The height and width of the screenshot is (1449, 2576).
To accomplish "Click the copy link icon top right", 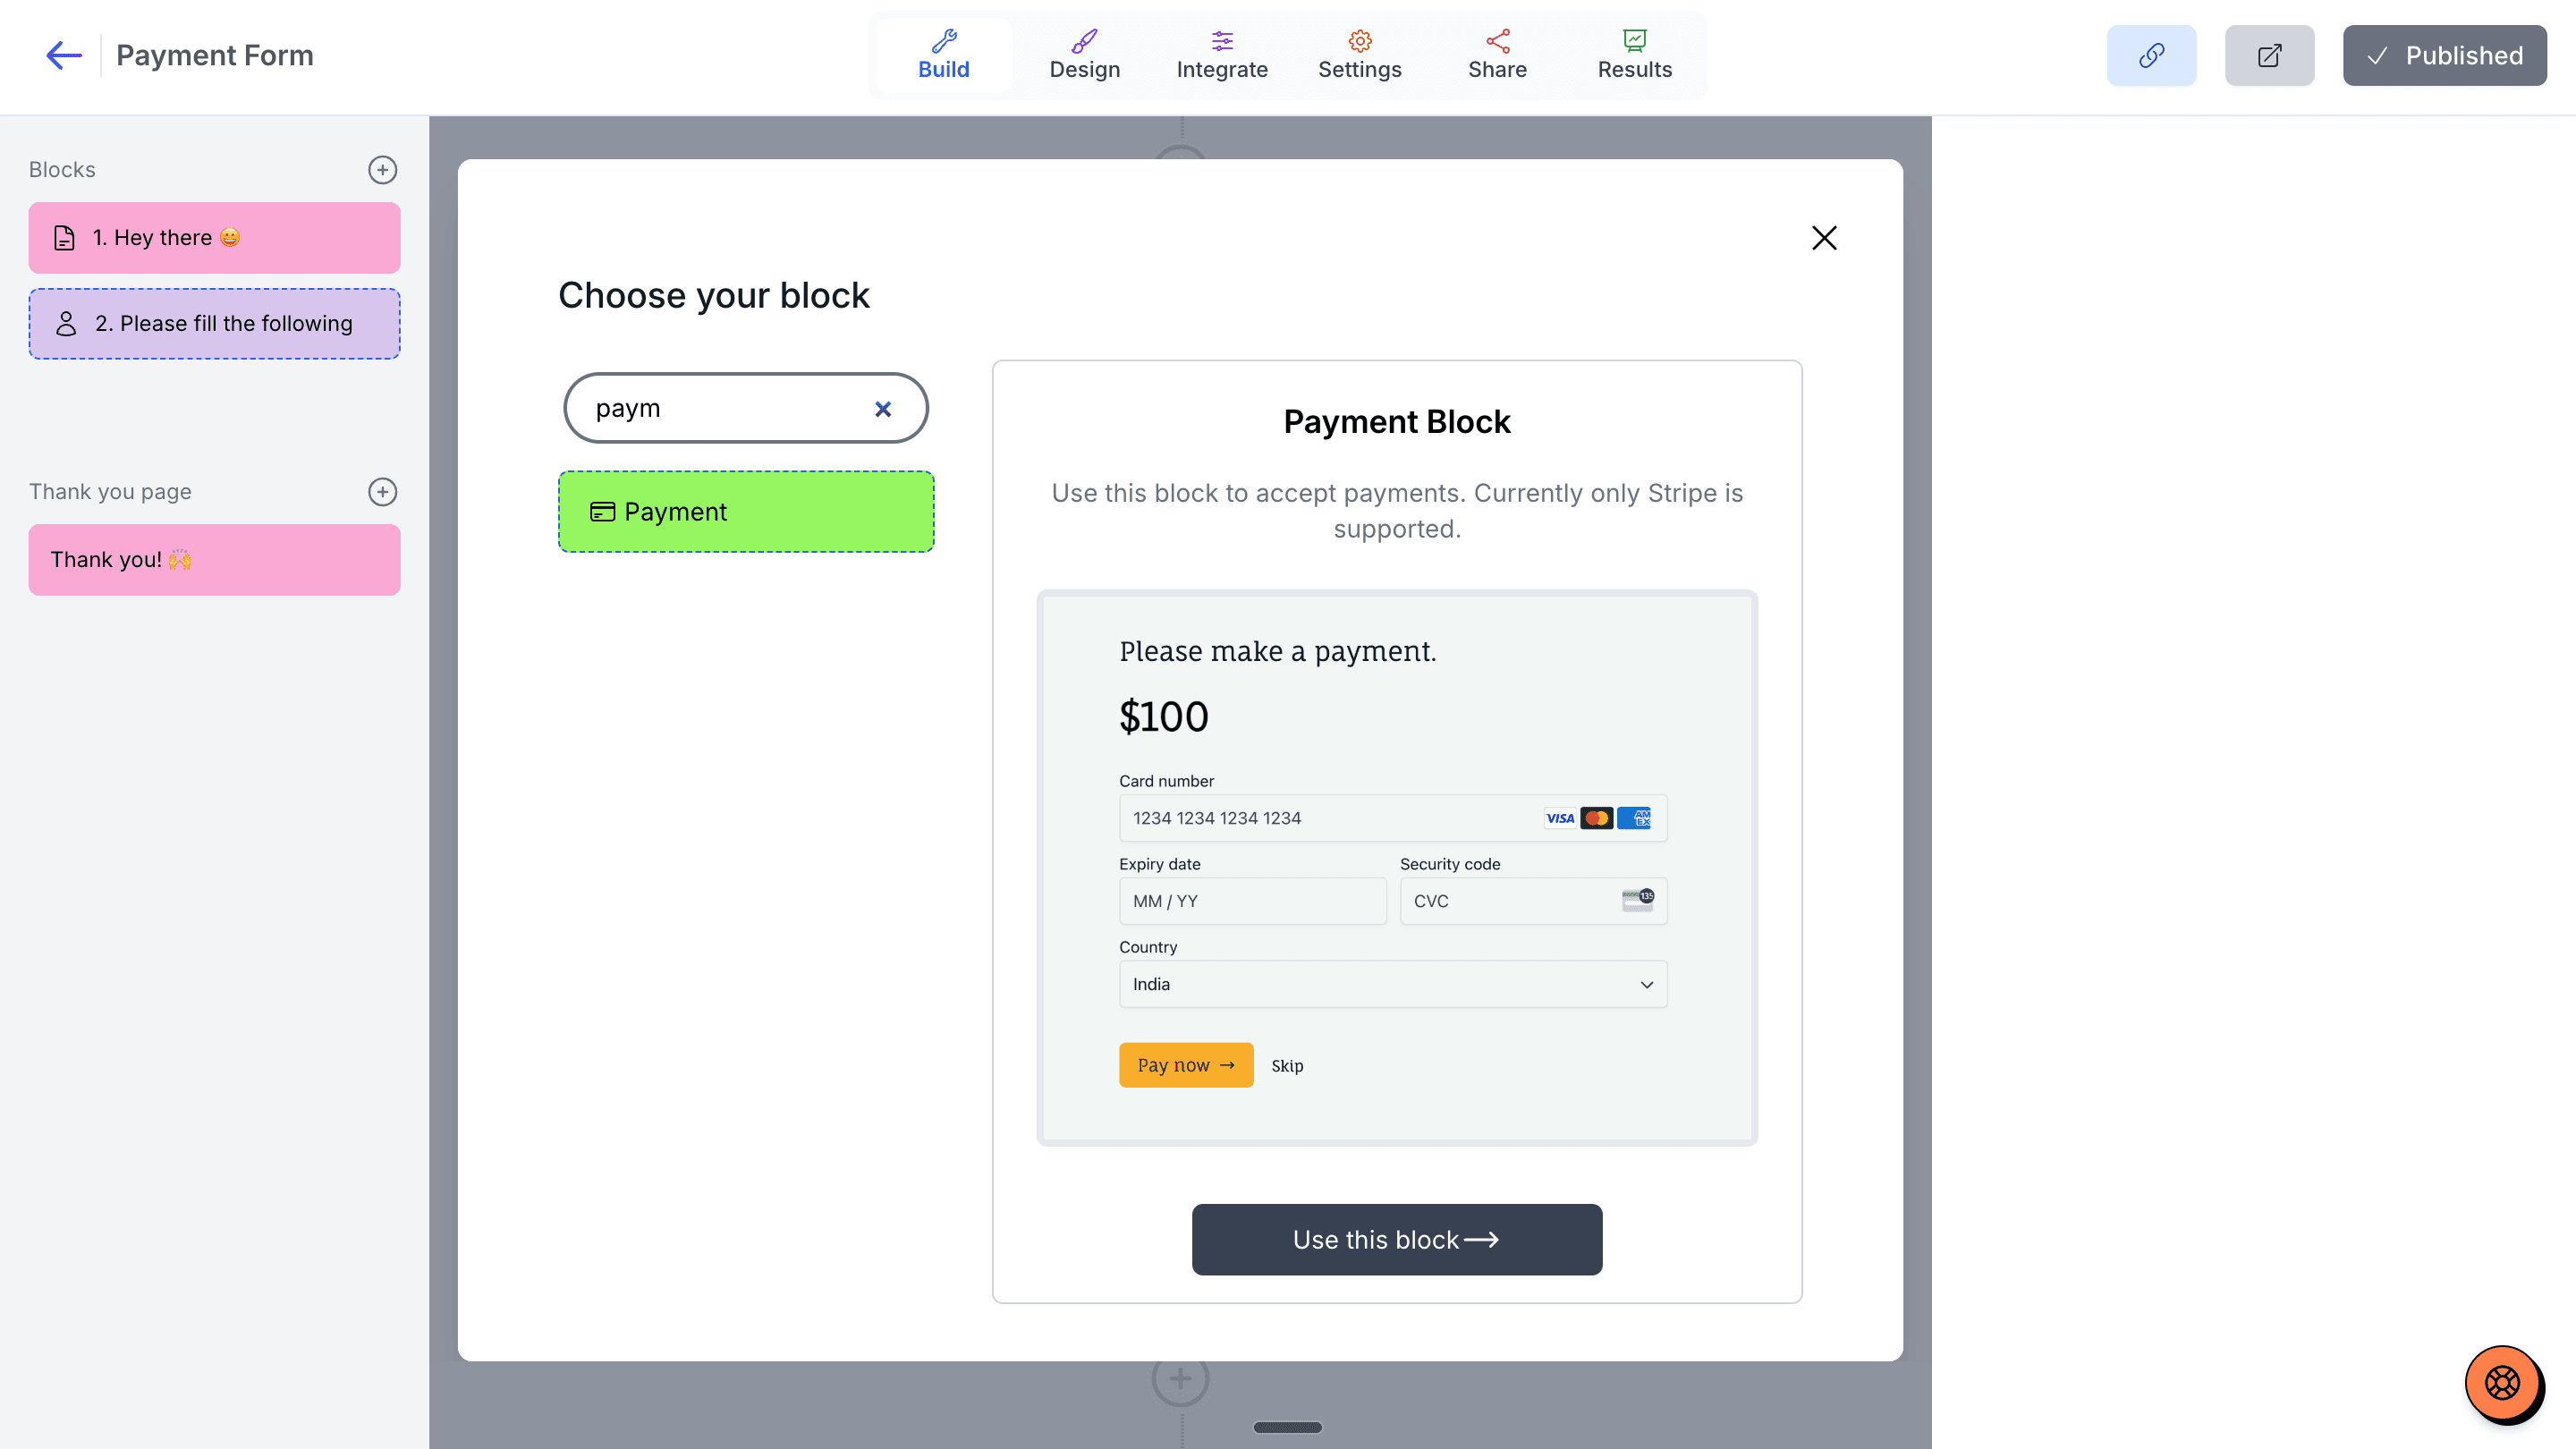I will coord(2152,55).
